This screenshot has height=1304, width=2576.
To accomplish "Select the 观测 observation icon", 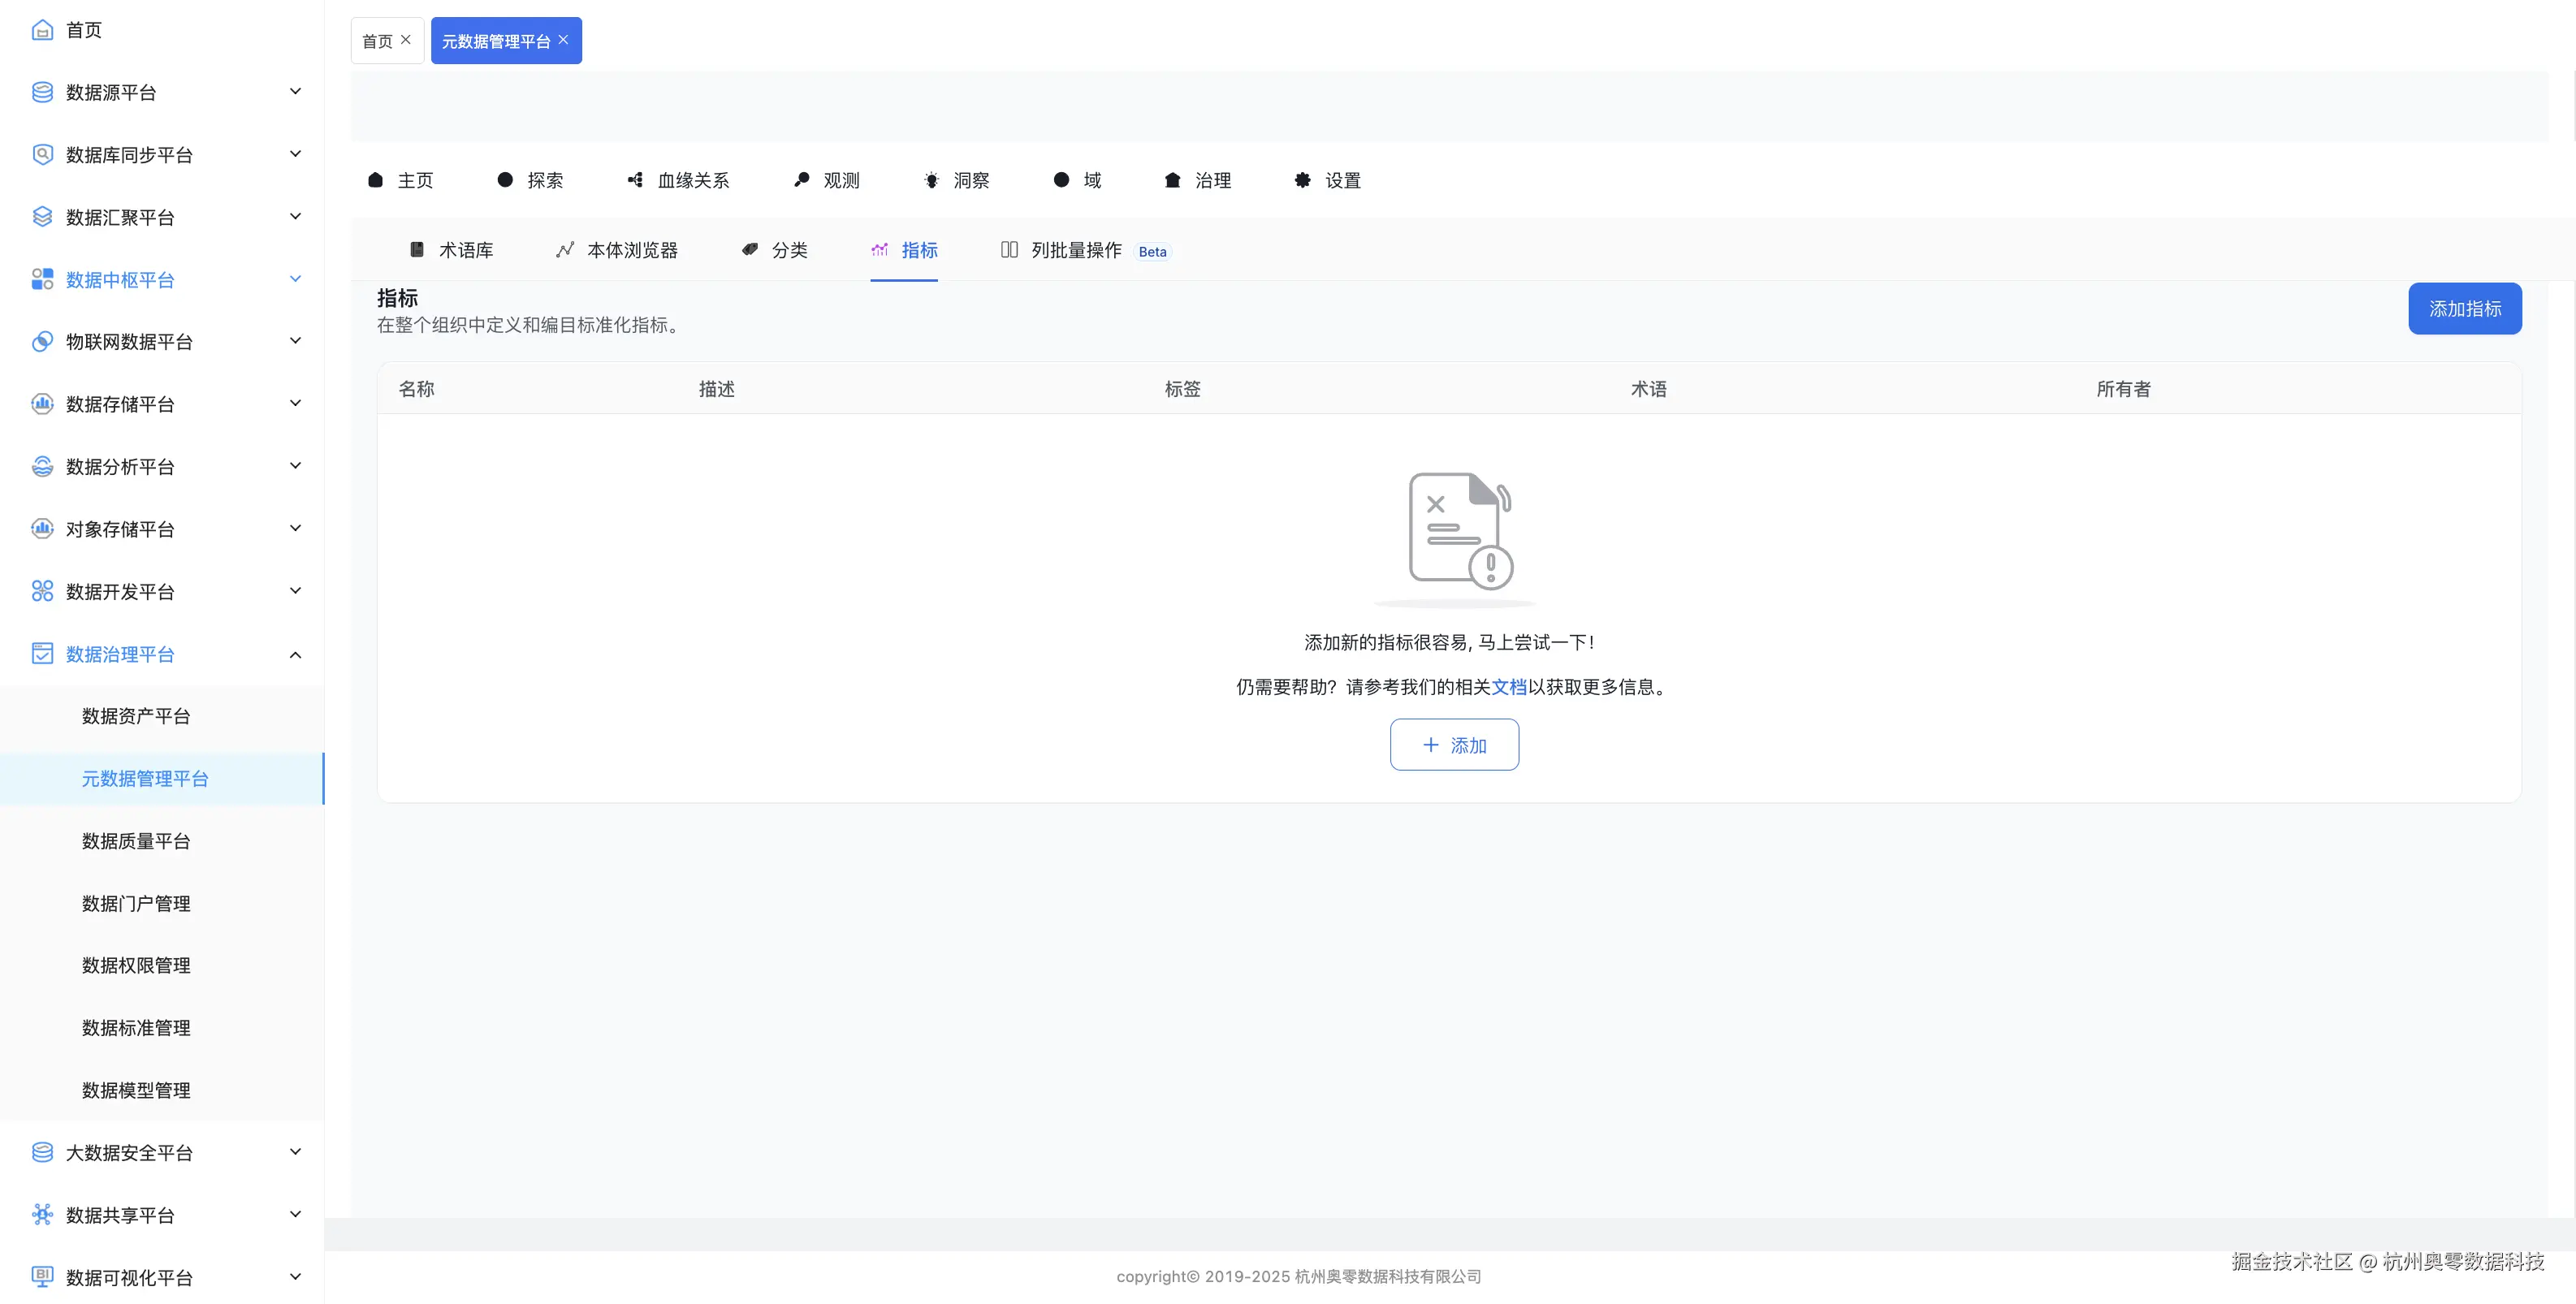I will (x=800, y=180).
